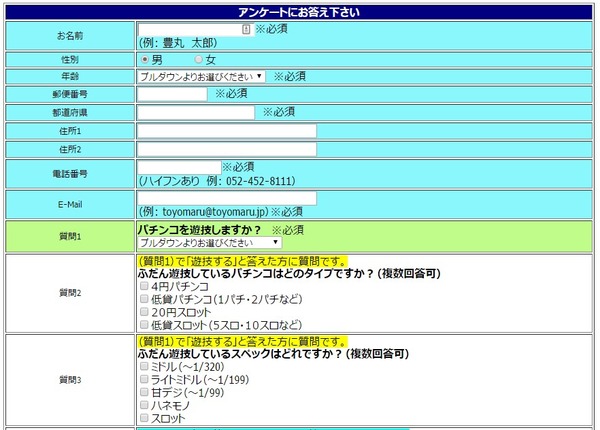
Task: Click the 郵便番号 label cell
Action: [70, 94]
